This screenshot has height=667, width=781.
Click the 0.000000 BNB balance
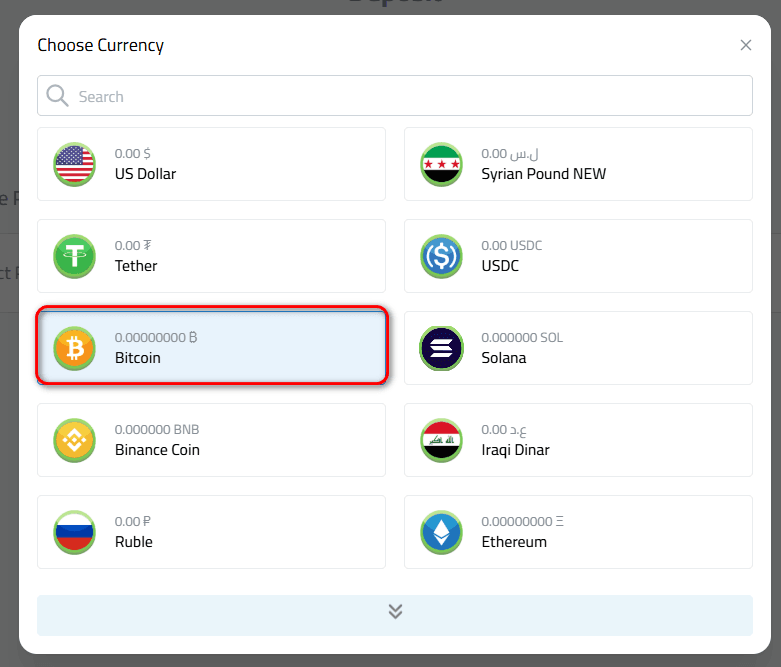click(157, 429)
